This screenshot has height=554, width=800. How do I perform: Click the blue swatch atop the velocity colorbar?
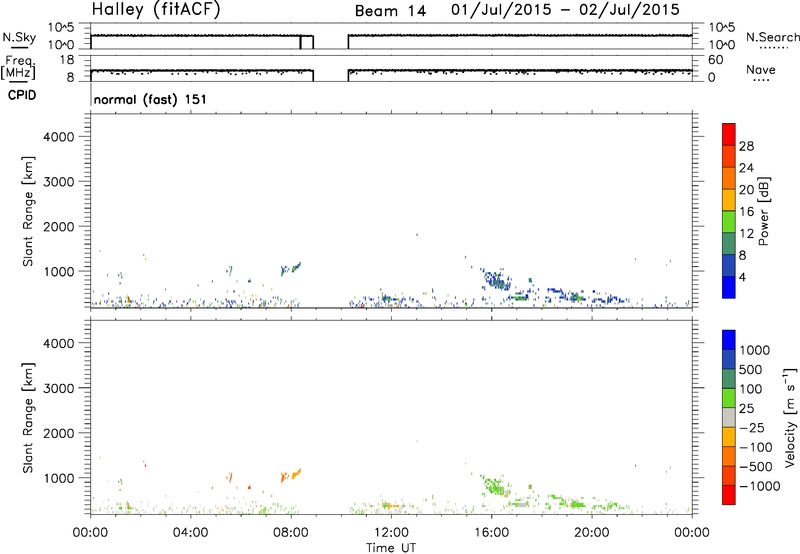pos(729,340)
